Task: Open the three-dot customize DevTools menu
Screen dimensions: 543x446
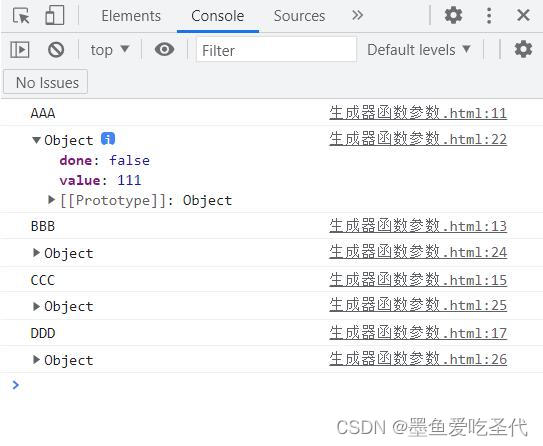Action: pos(489,16)
